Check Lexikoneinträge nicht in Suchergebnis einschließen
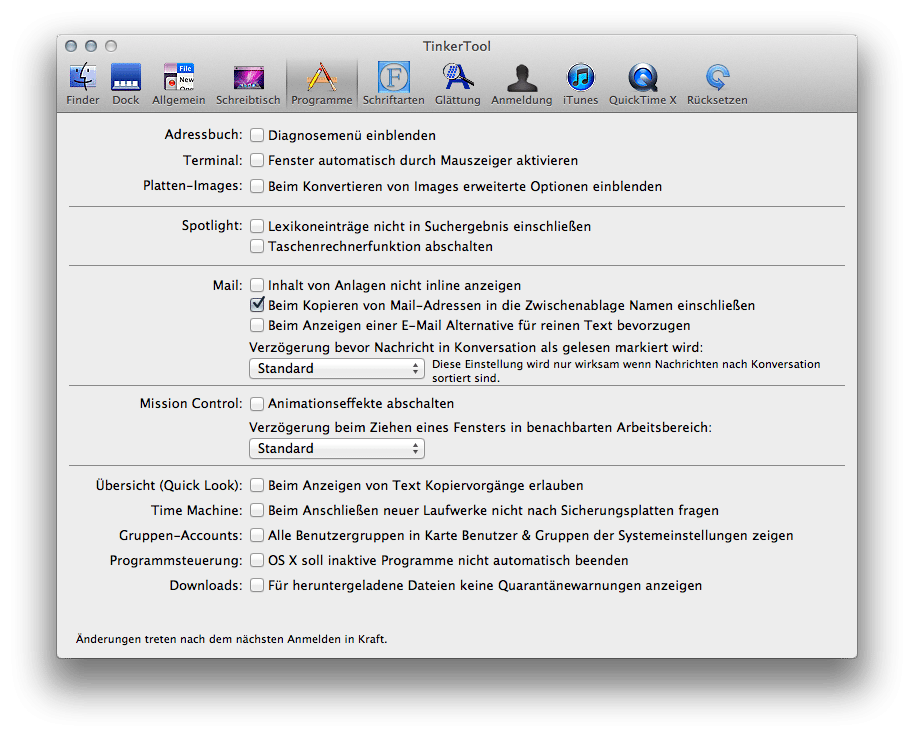The width and height of the screenshot is (914, 737). [x=256, y=226]
